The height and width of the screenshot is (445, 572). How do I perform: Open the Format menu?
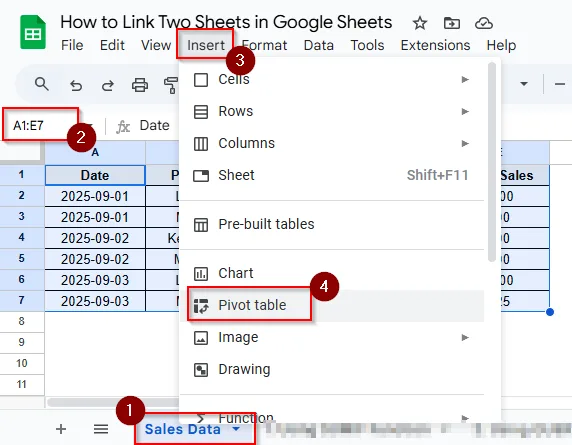pos(265,45)
